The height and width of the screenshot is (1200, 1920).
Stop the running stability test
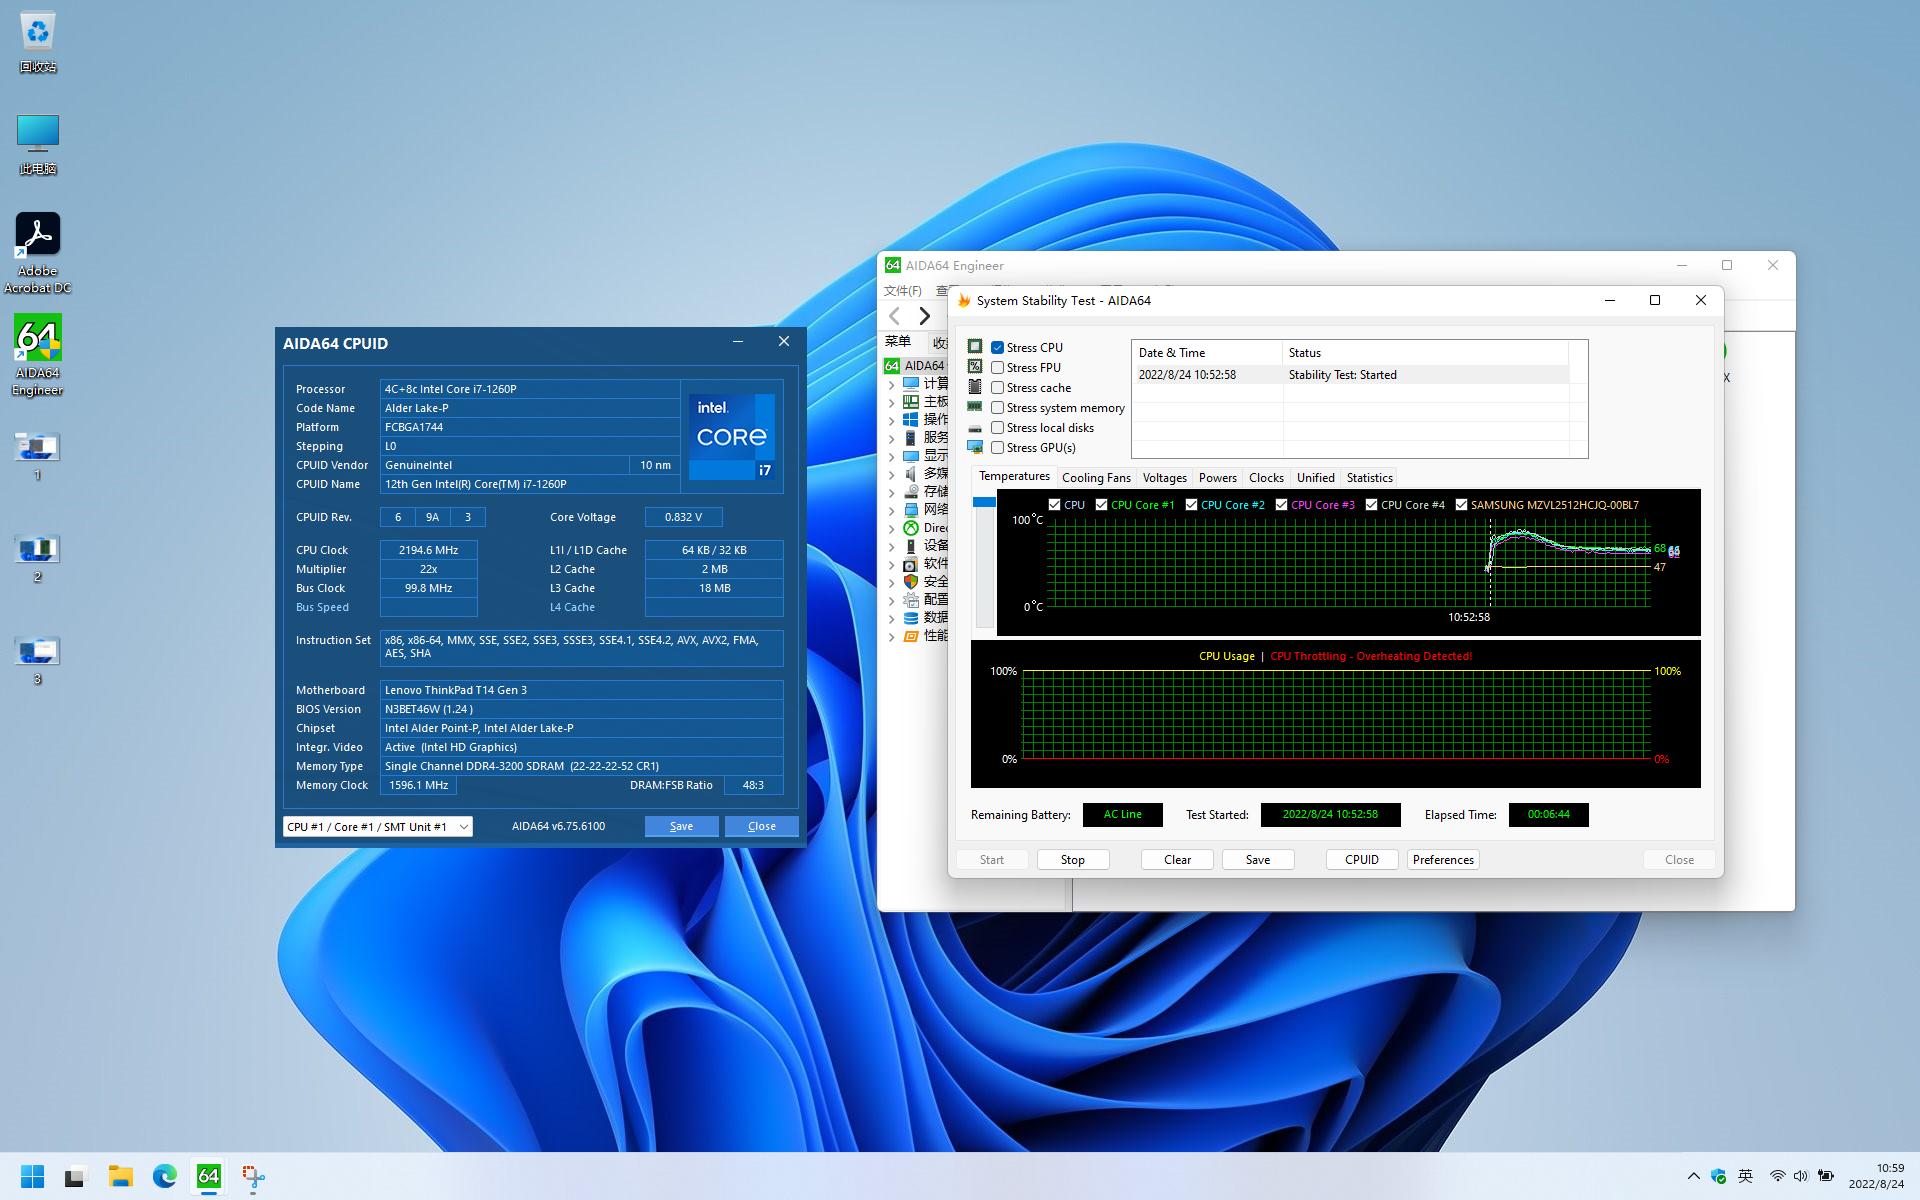1073,860
